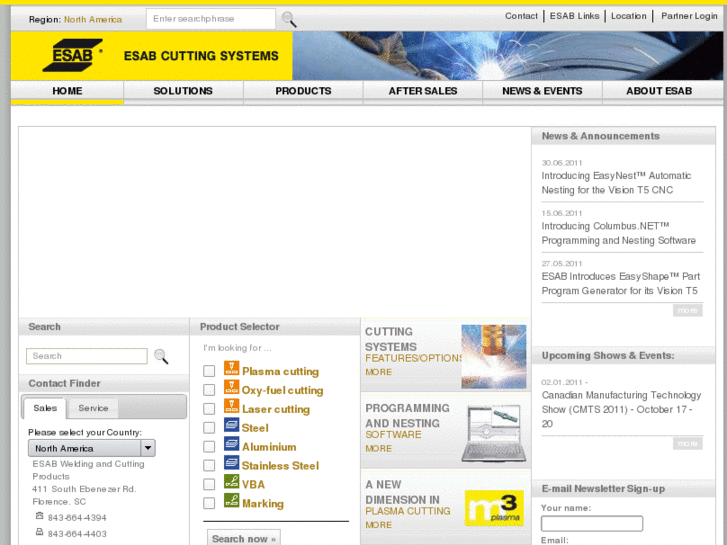Check the Plasma cutting checkbox
Screen dimensions: 727x545
click(x=209, y=371)
